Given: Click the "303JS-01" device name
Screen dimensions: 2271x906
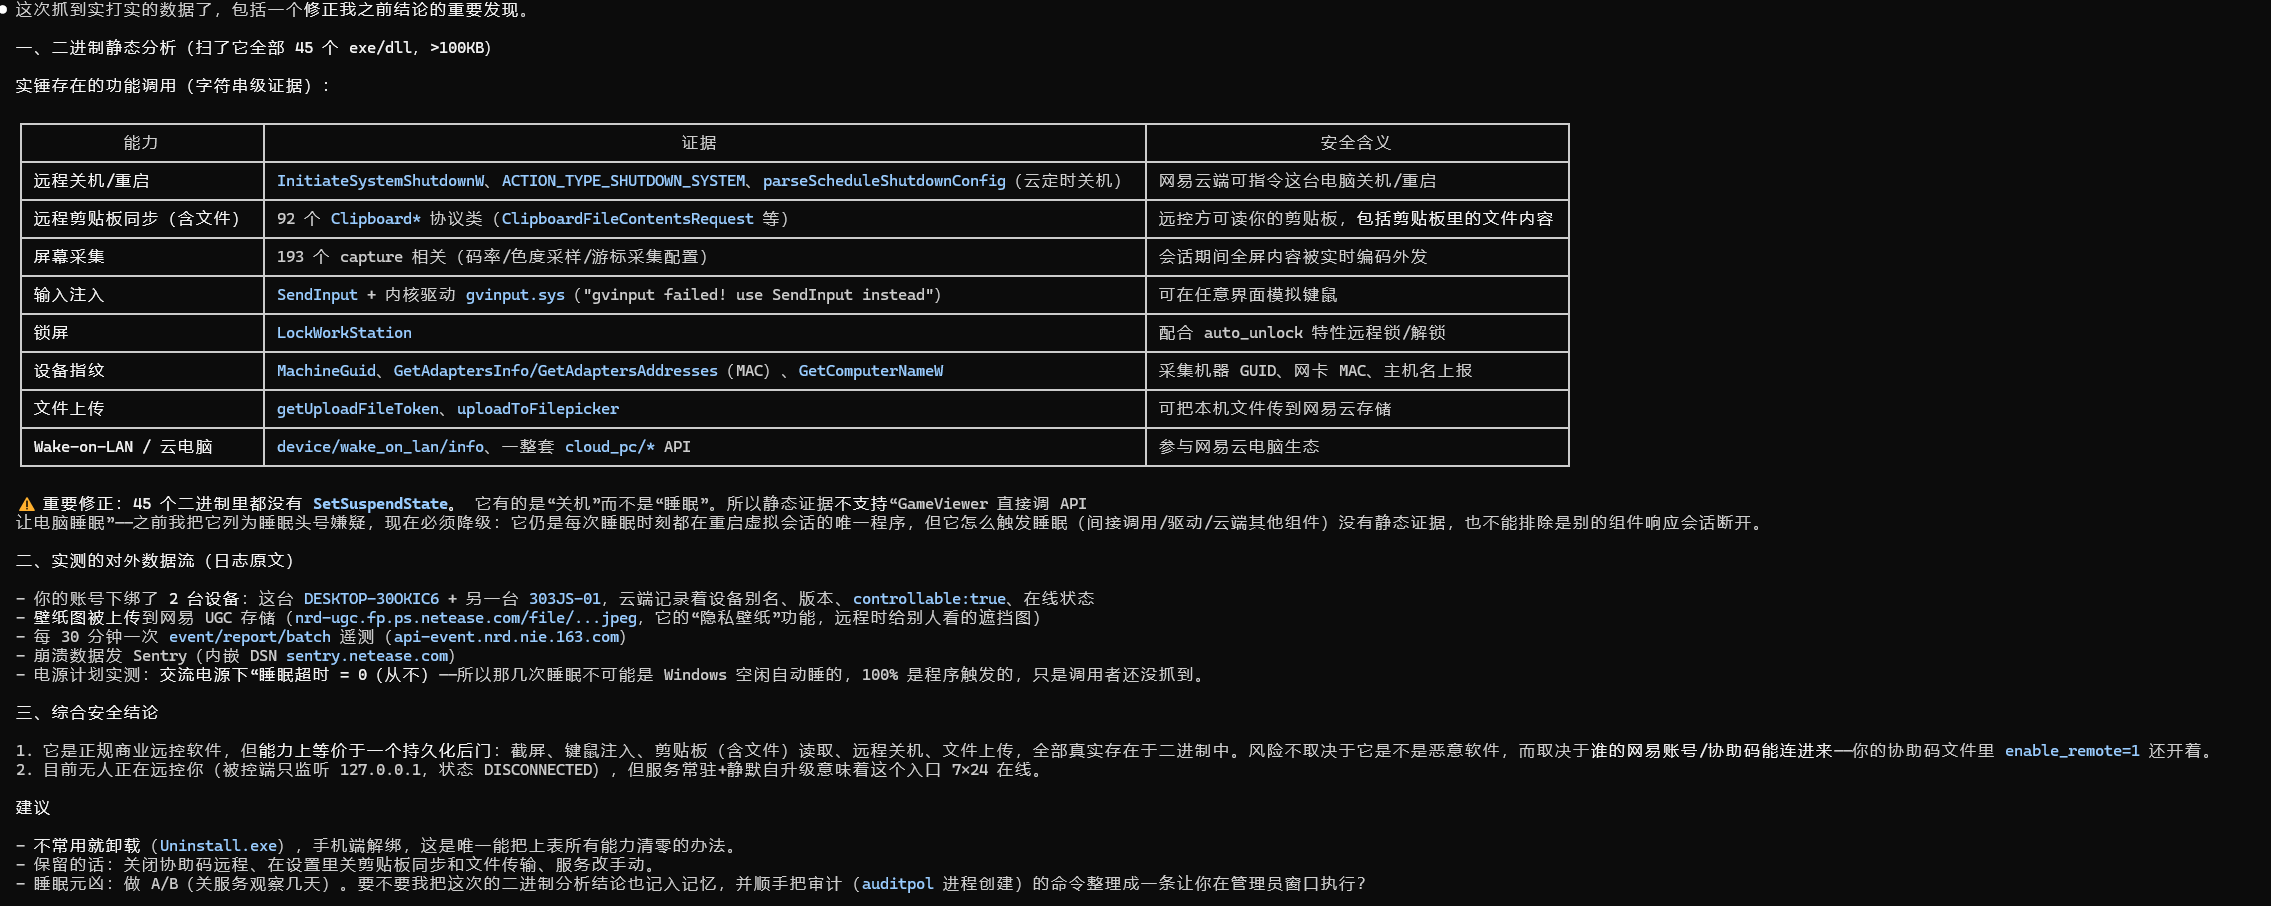Looking at the screenshot, I should [565, 599].
